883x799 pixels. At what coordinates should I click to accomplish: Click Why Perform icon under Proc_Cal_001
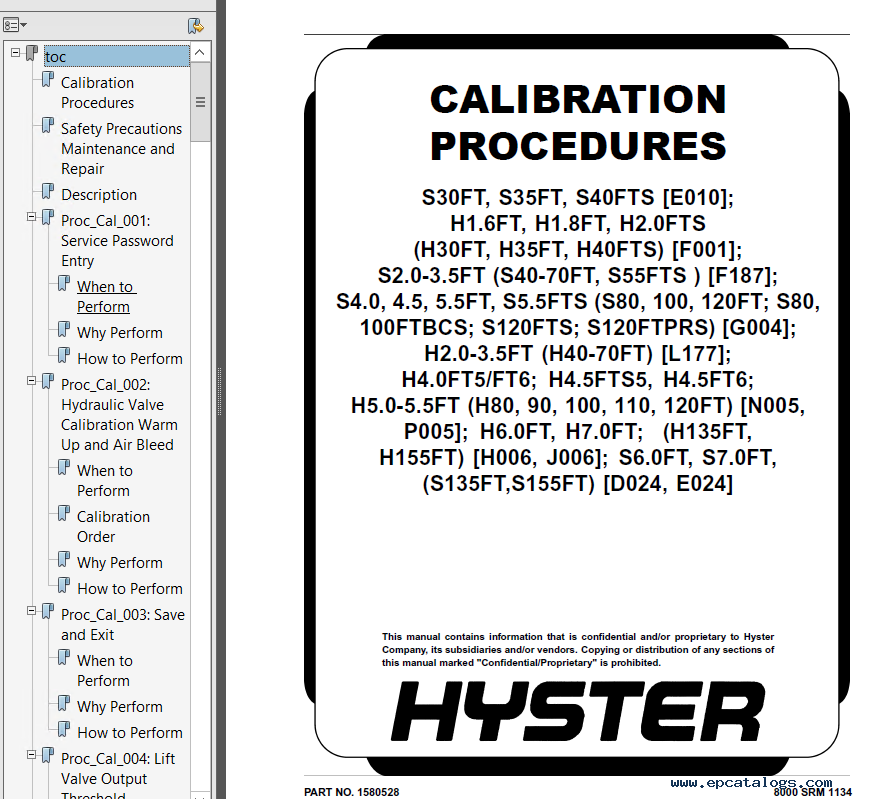coord(64,329)
